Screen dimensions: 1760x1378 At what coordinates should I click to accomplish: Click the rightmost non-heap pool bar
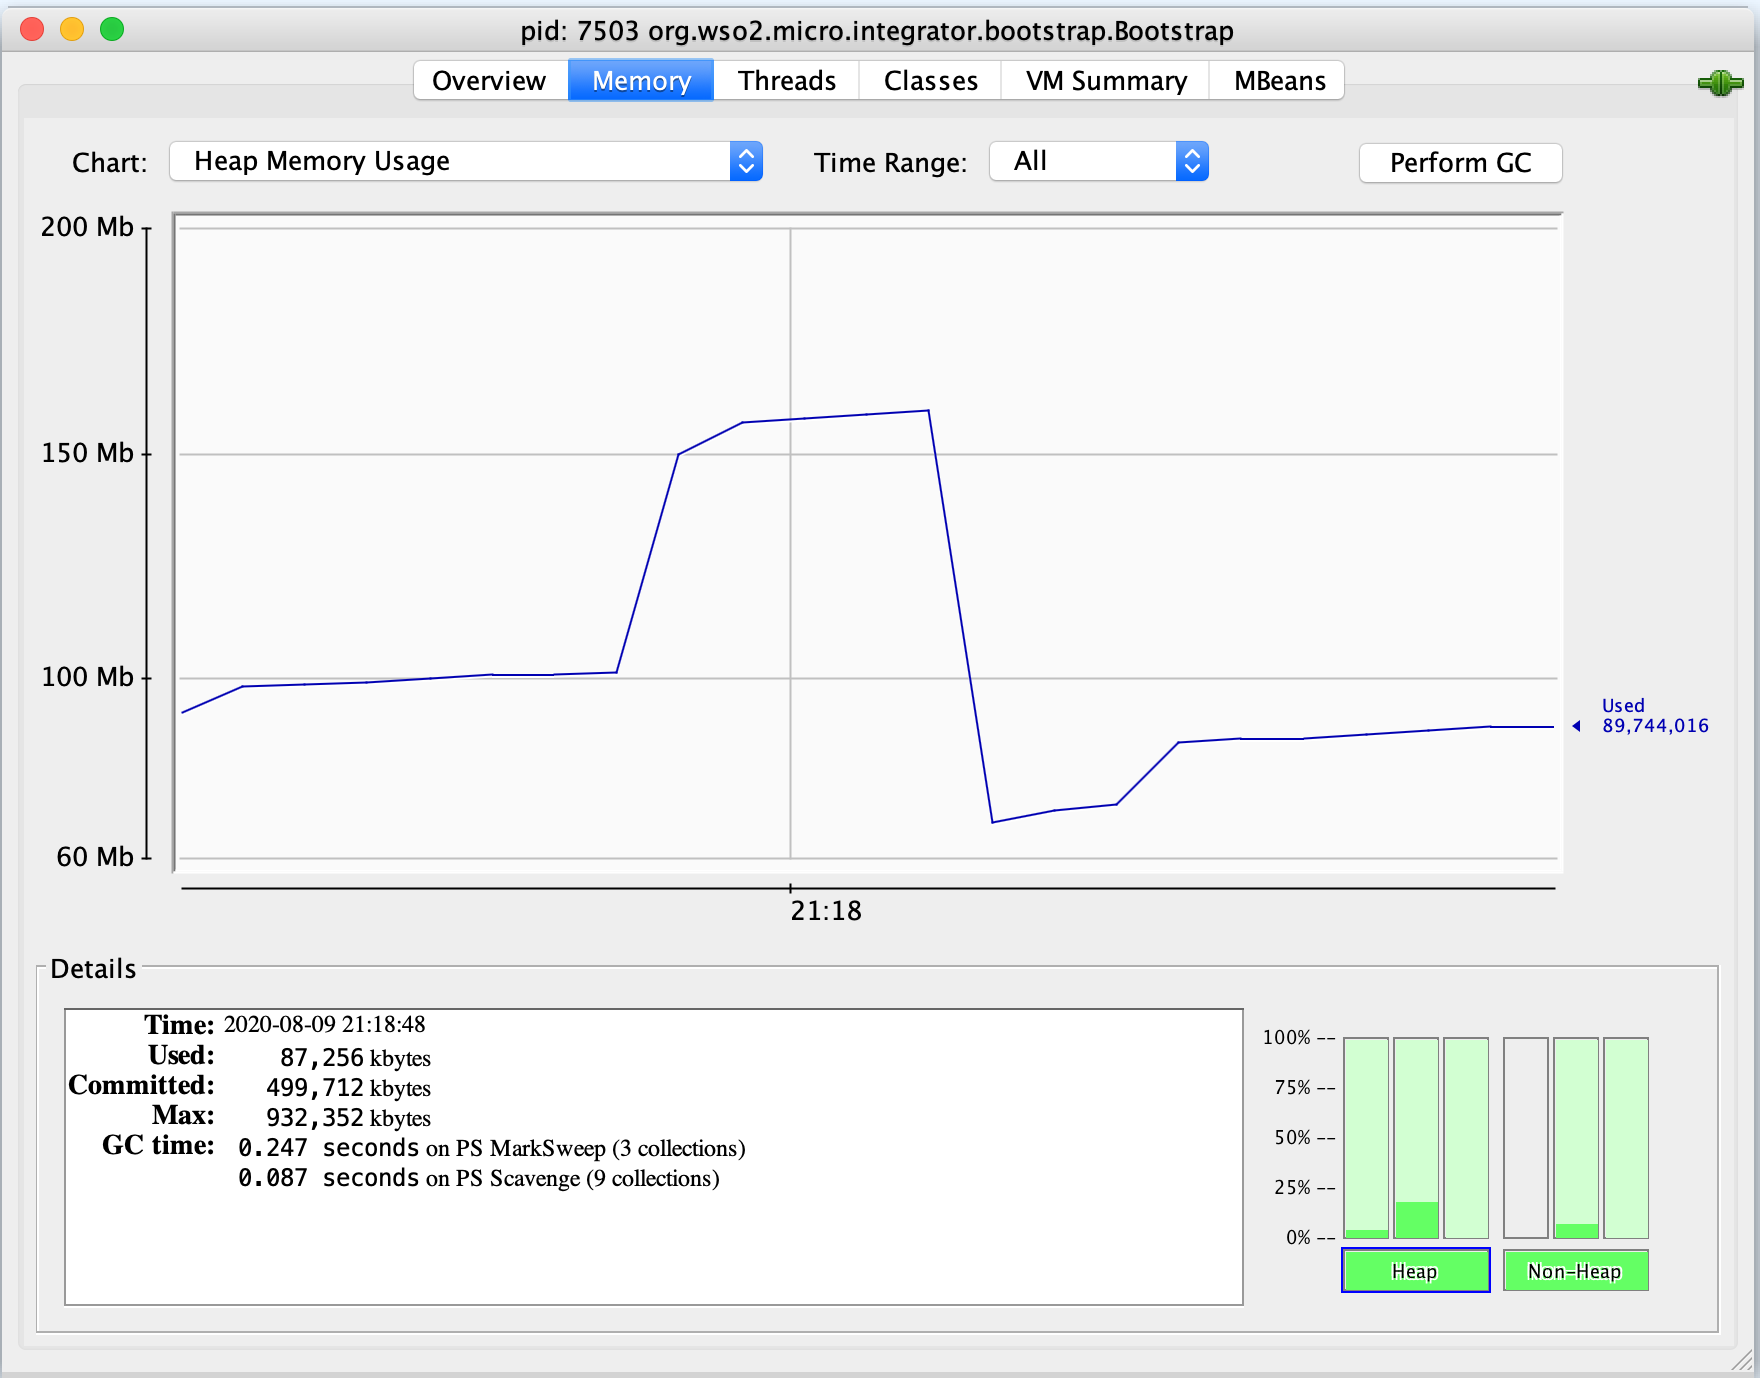coord(1626,1140)
